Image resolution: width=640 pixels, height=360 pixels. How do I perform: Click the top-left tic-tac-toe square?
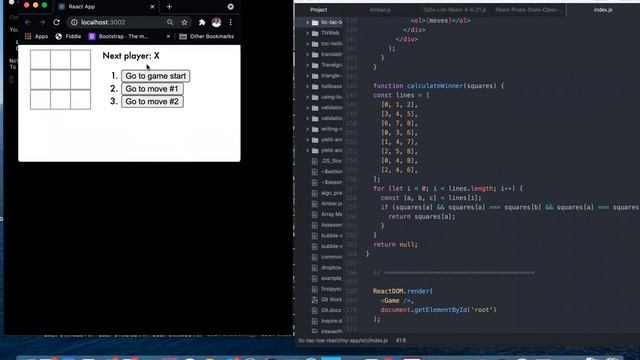pos(40,60)
